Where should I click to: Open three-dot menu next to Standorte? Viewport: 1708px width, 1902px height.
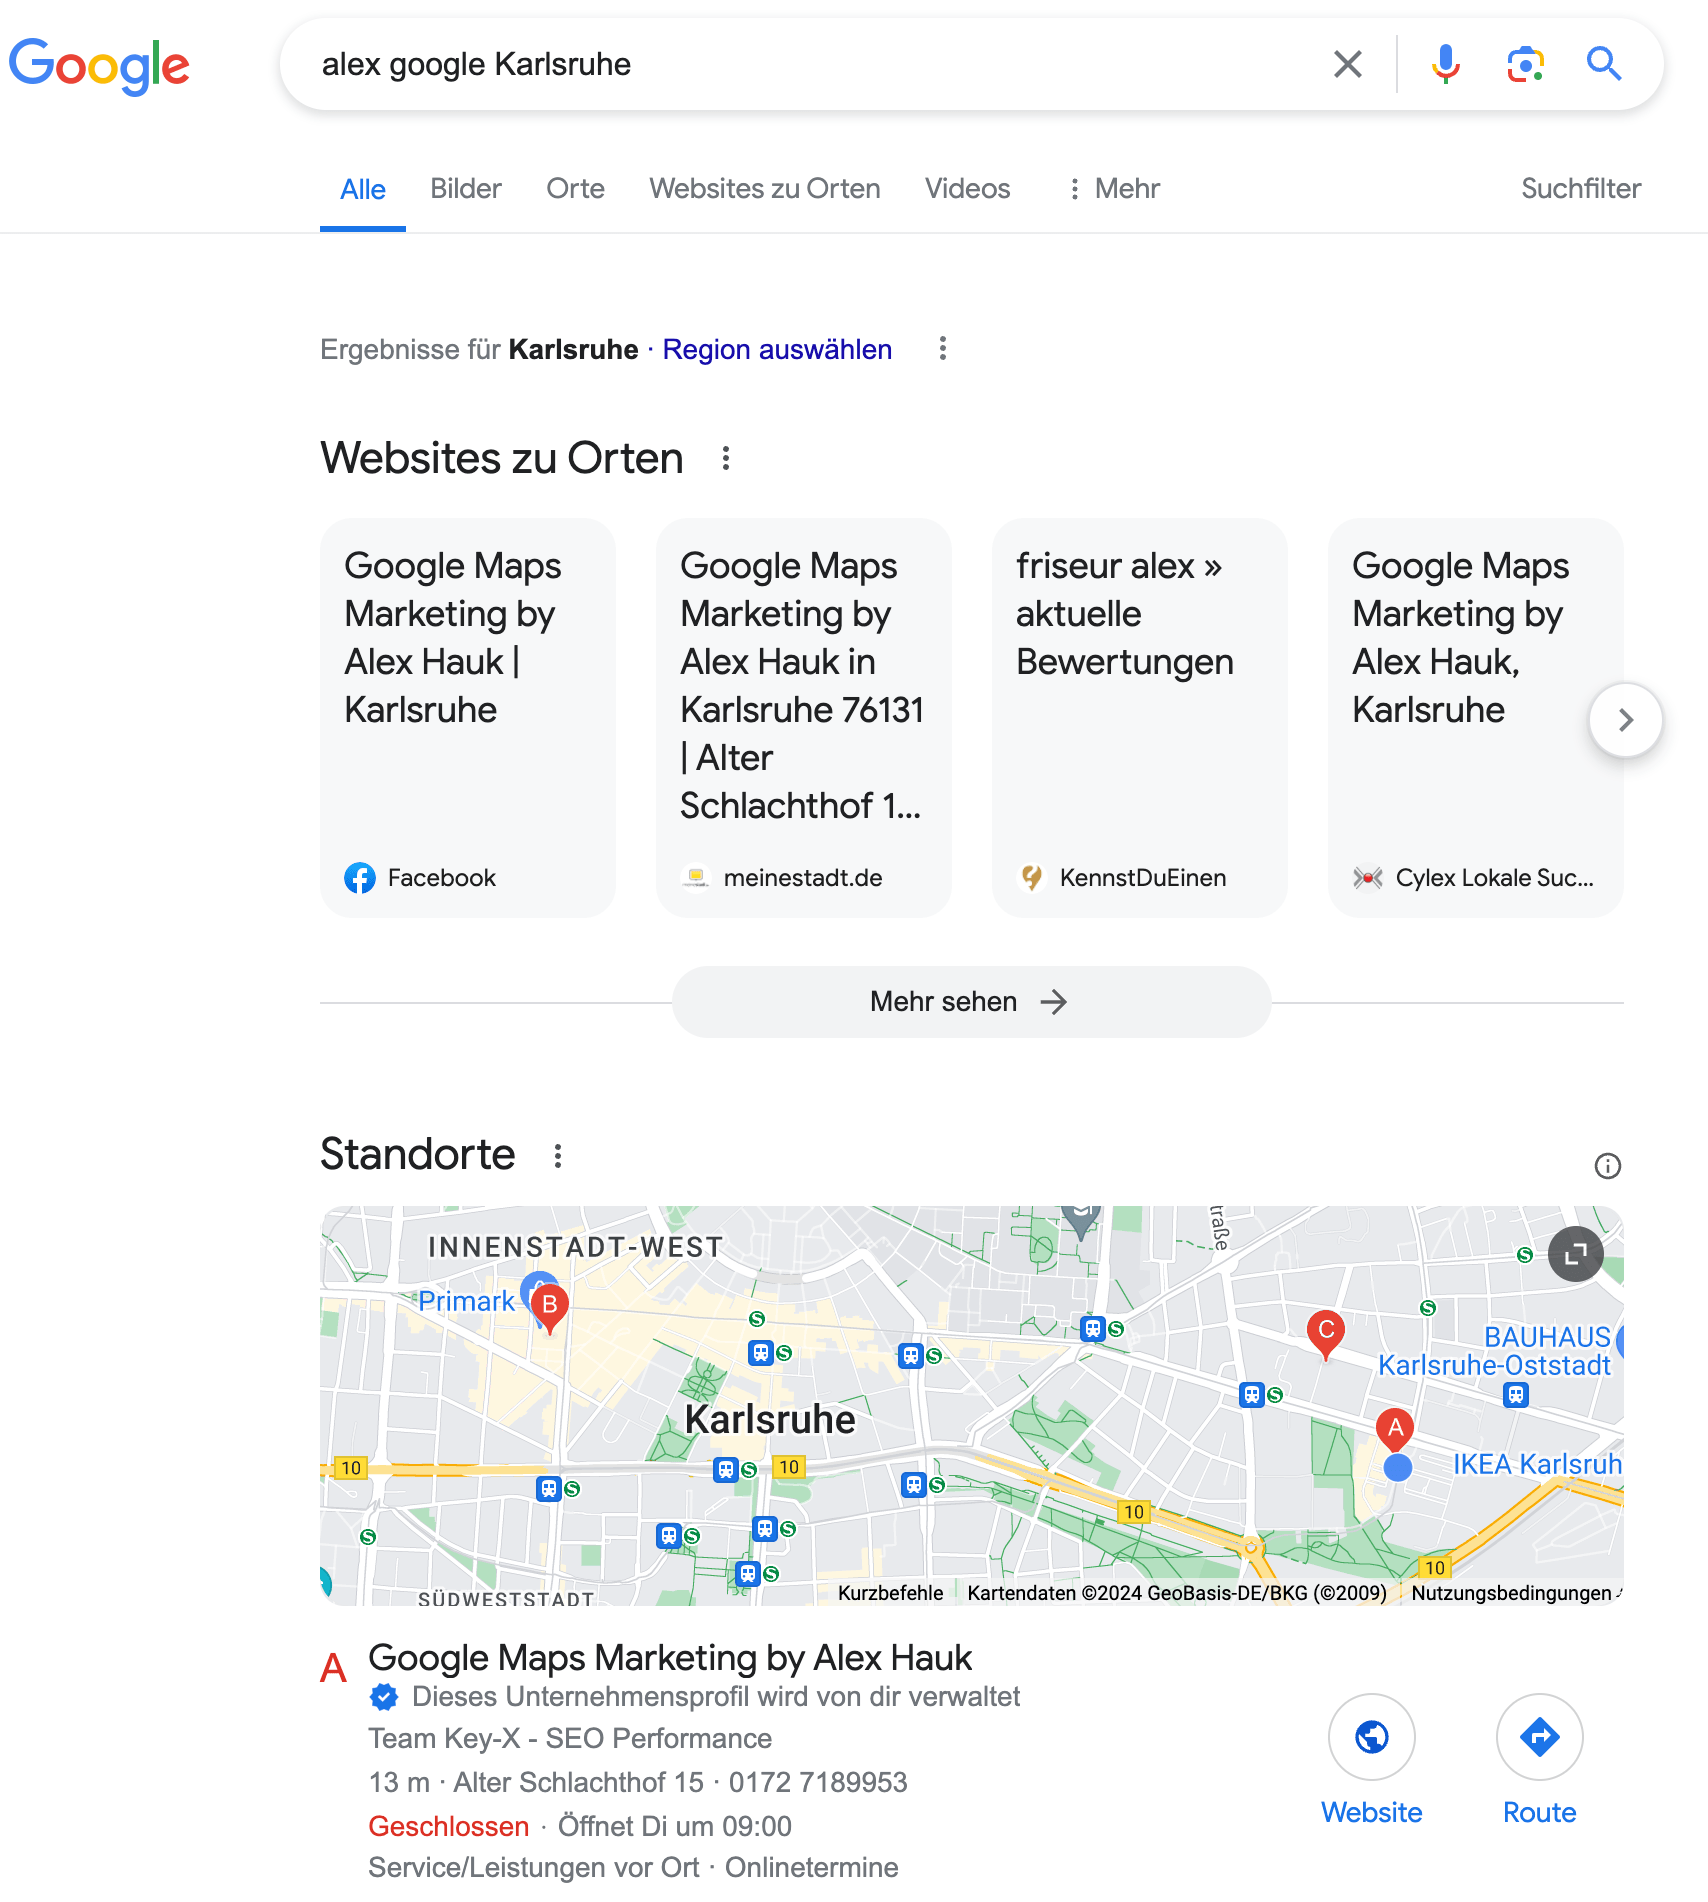[x=558, y=1156]
